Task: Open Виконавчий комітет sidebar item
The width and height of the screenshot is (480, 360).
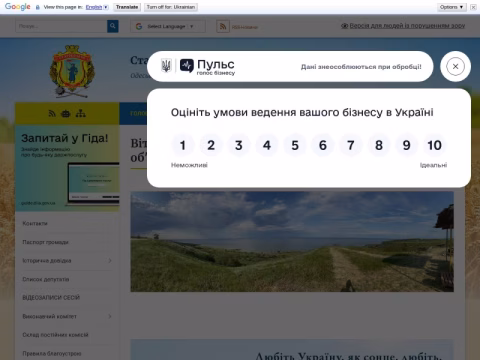Action: pyautogui.click(x=49, y=316)
